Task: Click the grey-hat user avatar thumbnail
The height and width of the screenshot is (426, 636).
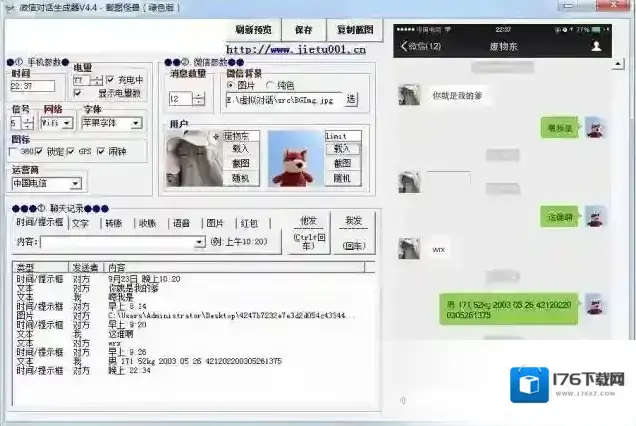Action: [x=195, y=159]
